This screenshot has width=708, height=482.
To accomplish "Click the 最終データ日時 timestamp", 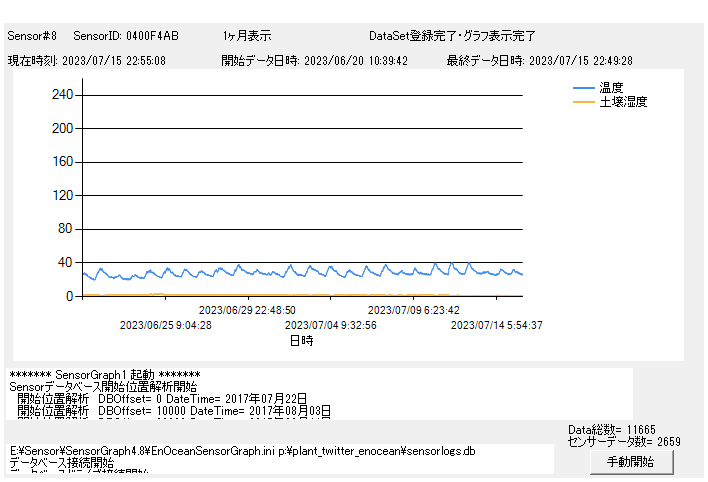I will (x=539, y=60).
